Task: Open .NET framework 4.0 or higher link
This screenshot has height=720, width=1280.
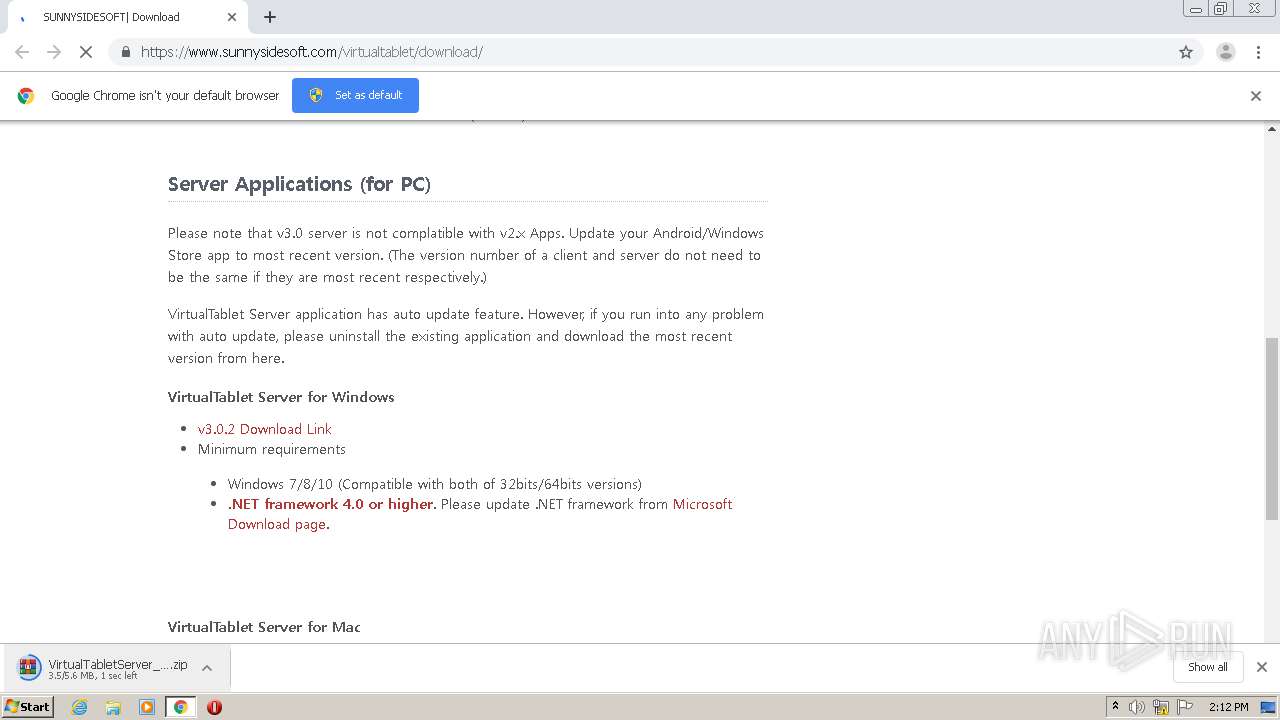Action: tap(332, 504)
